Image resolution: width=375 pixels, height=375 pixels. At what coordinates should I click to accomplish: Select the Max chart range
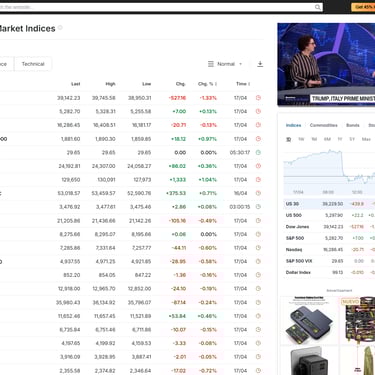(x=366, y=139)
